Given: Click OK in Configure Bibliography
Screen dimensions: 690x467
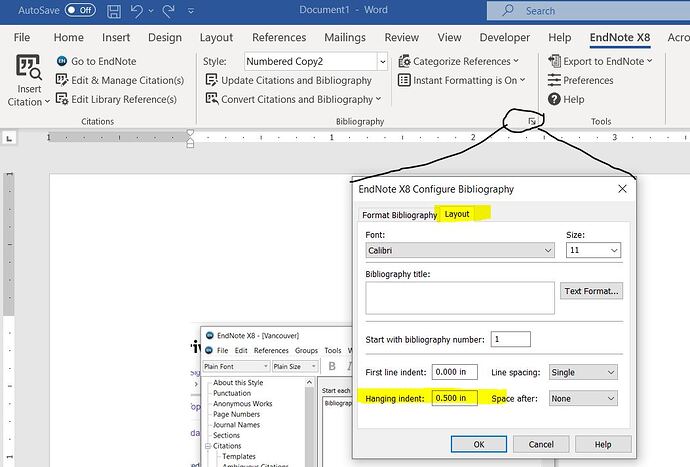Looking at the screenshot, I should click(x=479, y=444).
